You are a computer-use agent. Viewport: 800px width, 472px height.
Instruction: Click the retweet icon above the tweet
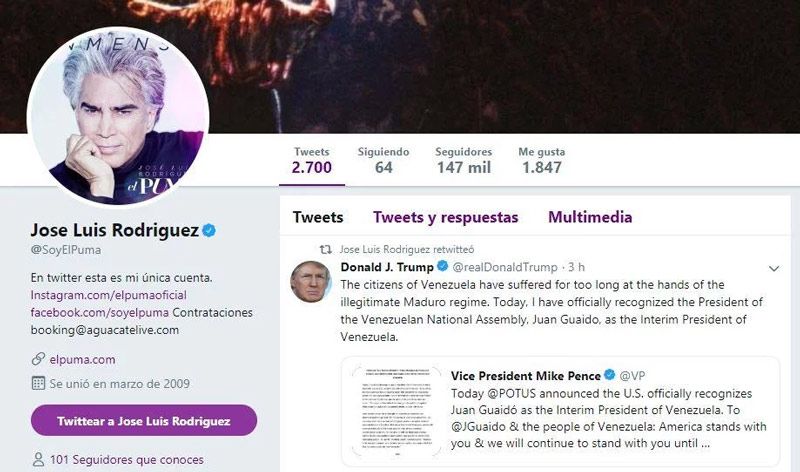(324, 248)
